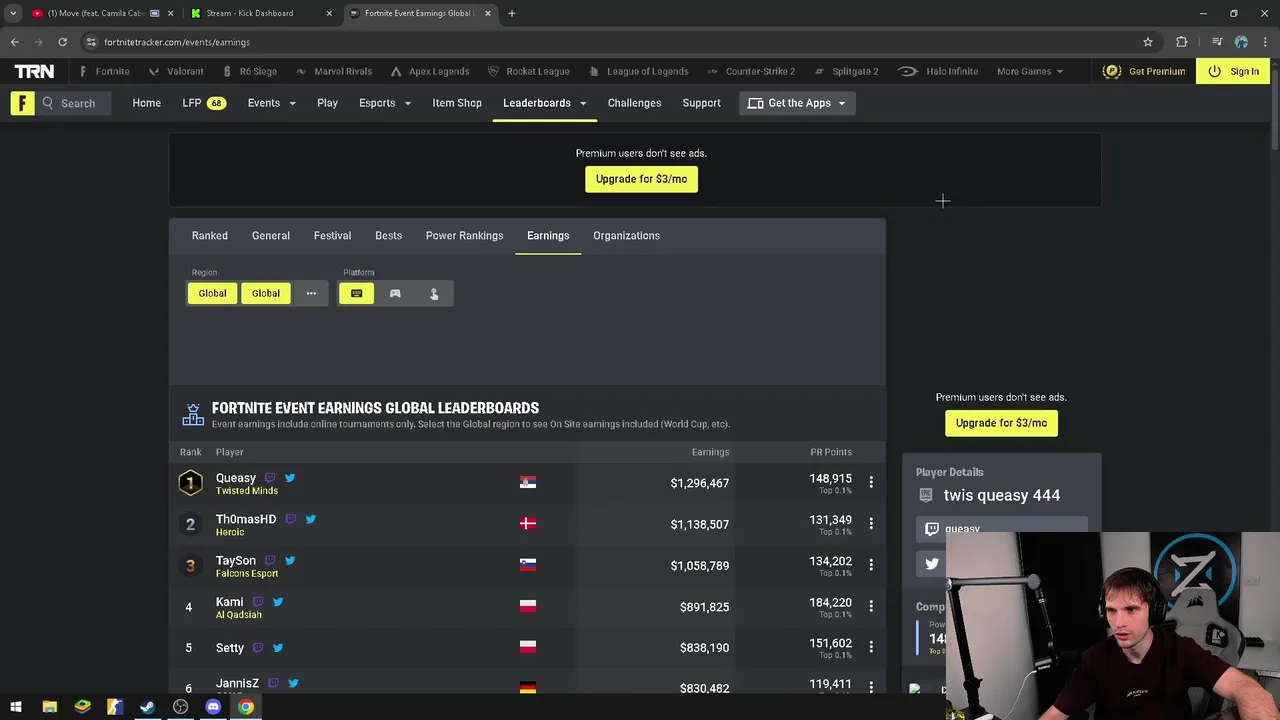Screen dimensions: 1280x720
Task: Open Queasy's Twitter icon link
Action: pyautogui.click(x=289, y=478)
